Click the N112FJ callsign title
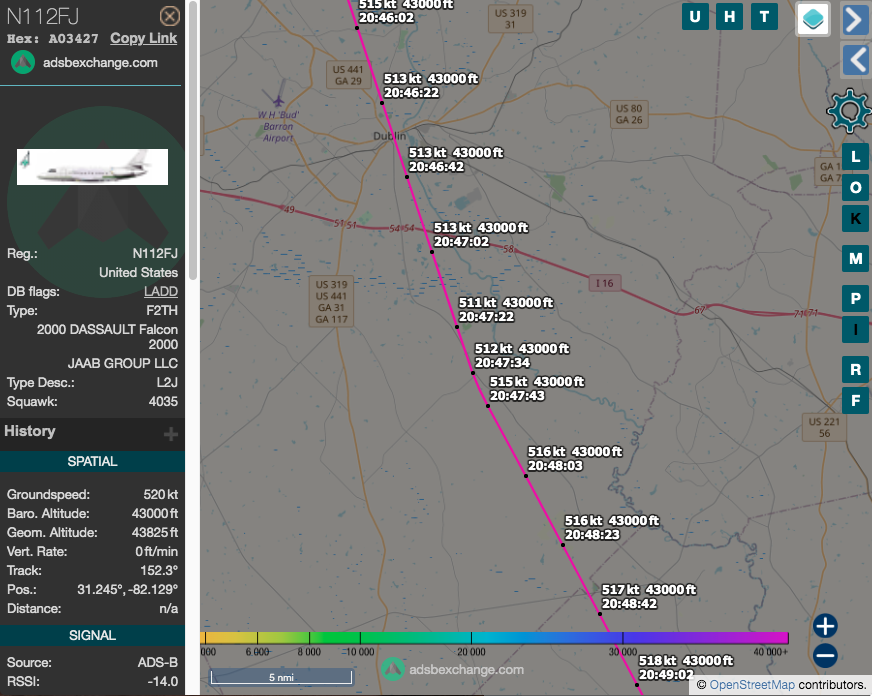Image resolution: width=872 pixels, height=696 pixels. pos(43,17)
